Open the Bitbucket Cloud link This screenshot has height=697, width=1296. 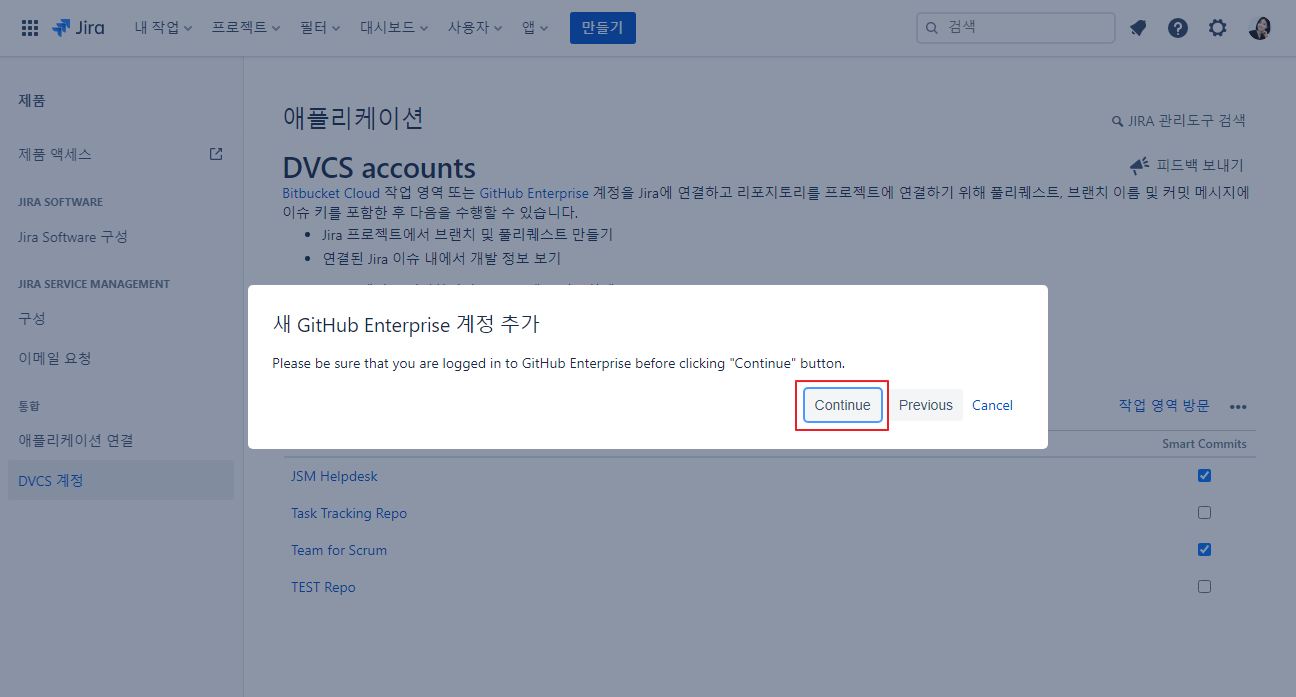click(331, 192)
